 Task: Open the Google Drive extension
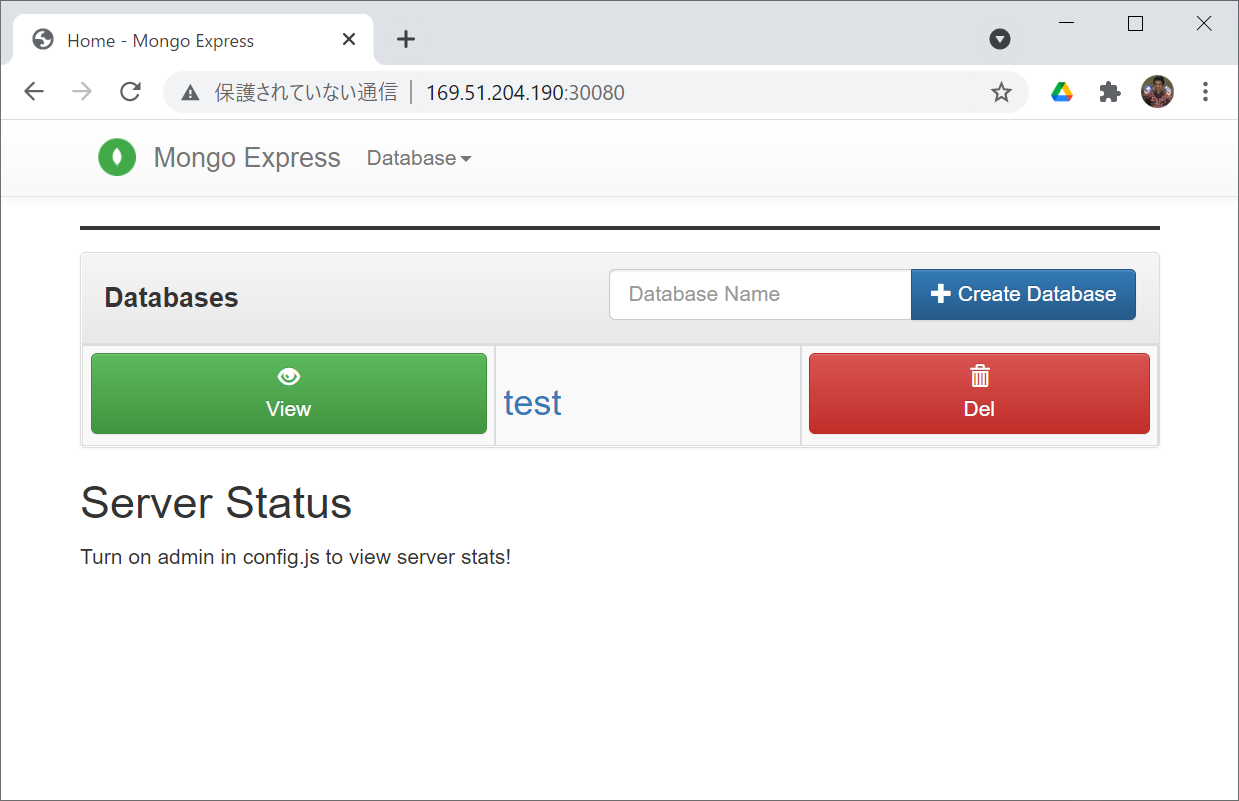point(1062,92)
